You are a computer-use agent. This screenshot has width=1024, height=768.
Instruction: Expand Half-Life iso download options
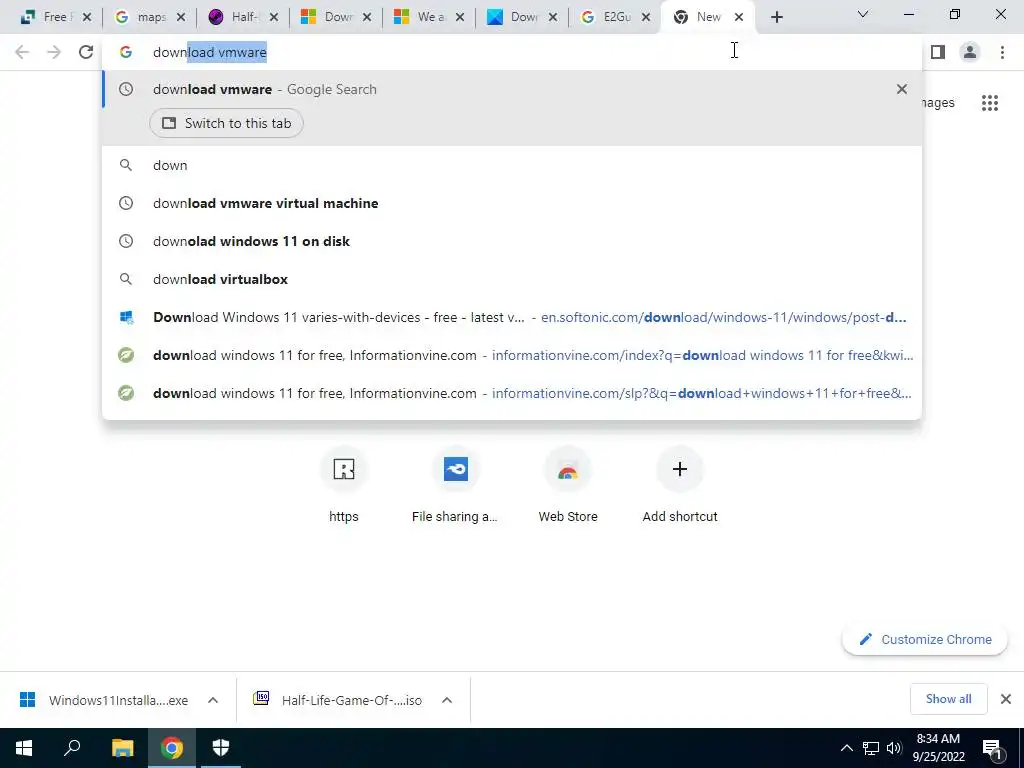[447, 700]
